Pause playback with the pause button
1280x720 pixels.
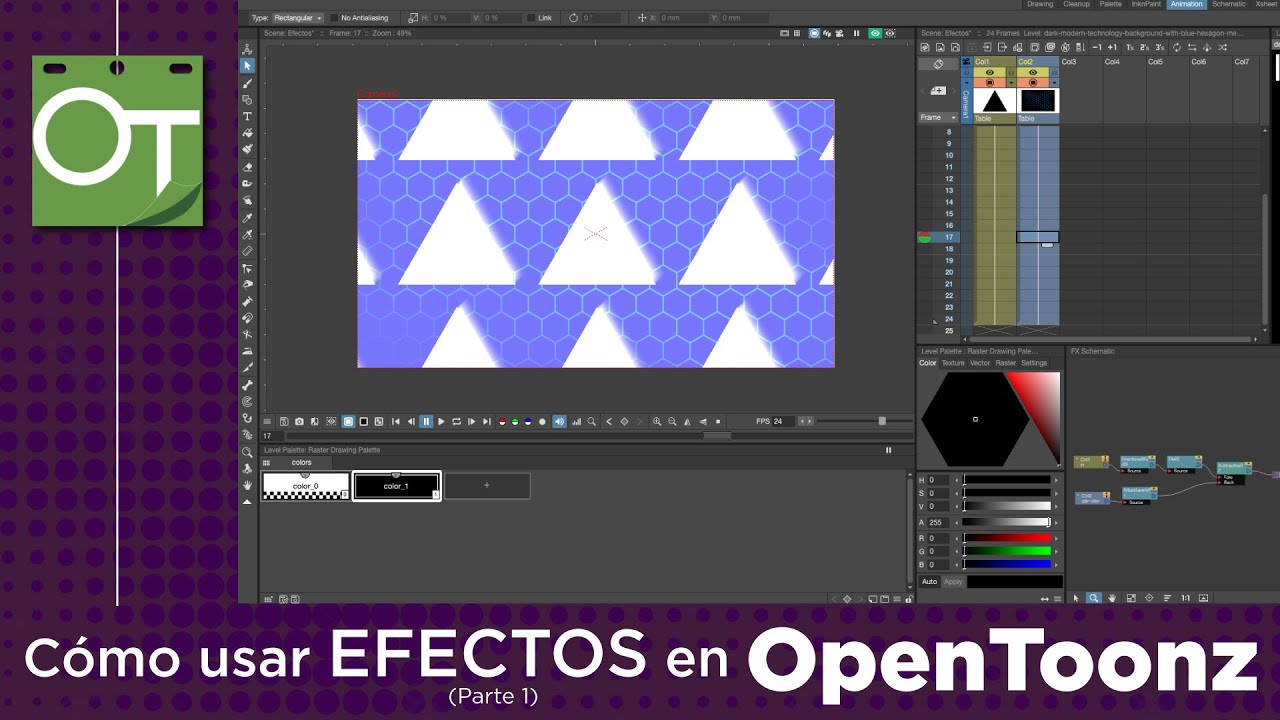pos(426,422)
